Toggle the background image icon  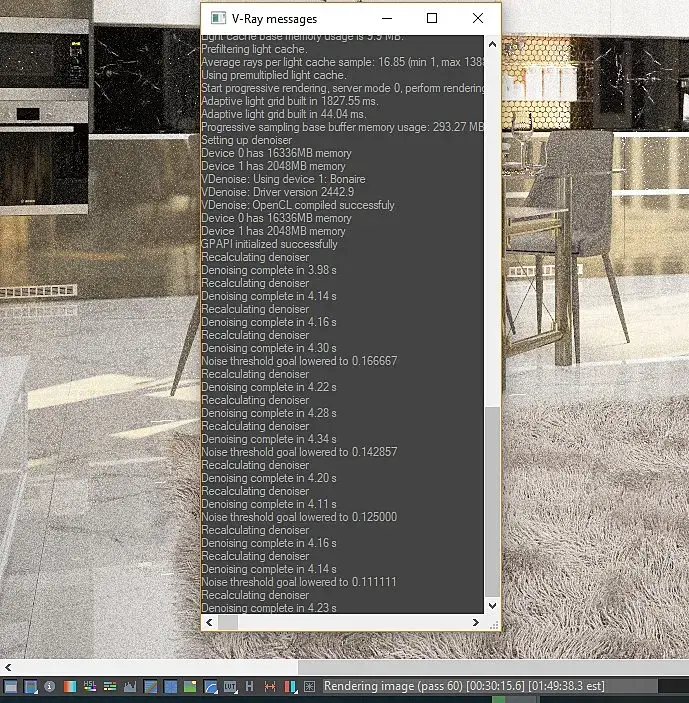coord(190,686)
